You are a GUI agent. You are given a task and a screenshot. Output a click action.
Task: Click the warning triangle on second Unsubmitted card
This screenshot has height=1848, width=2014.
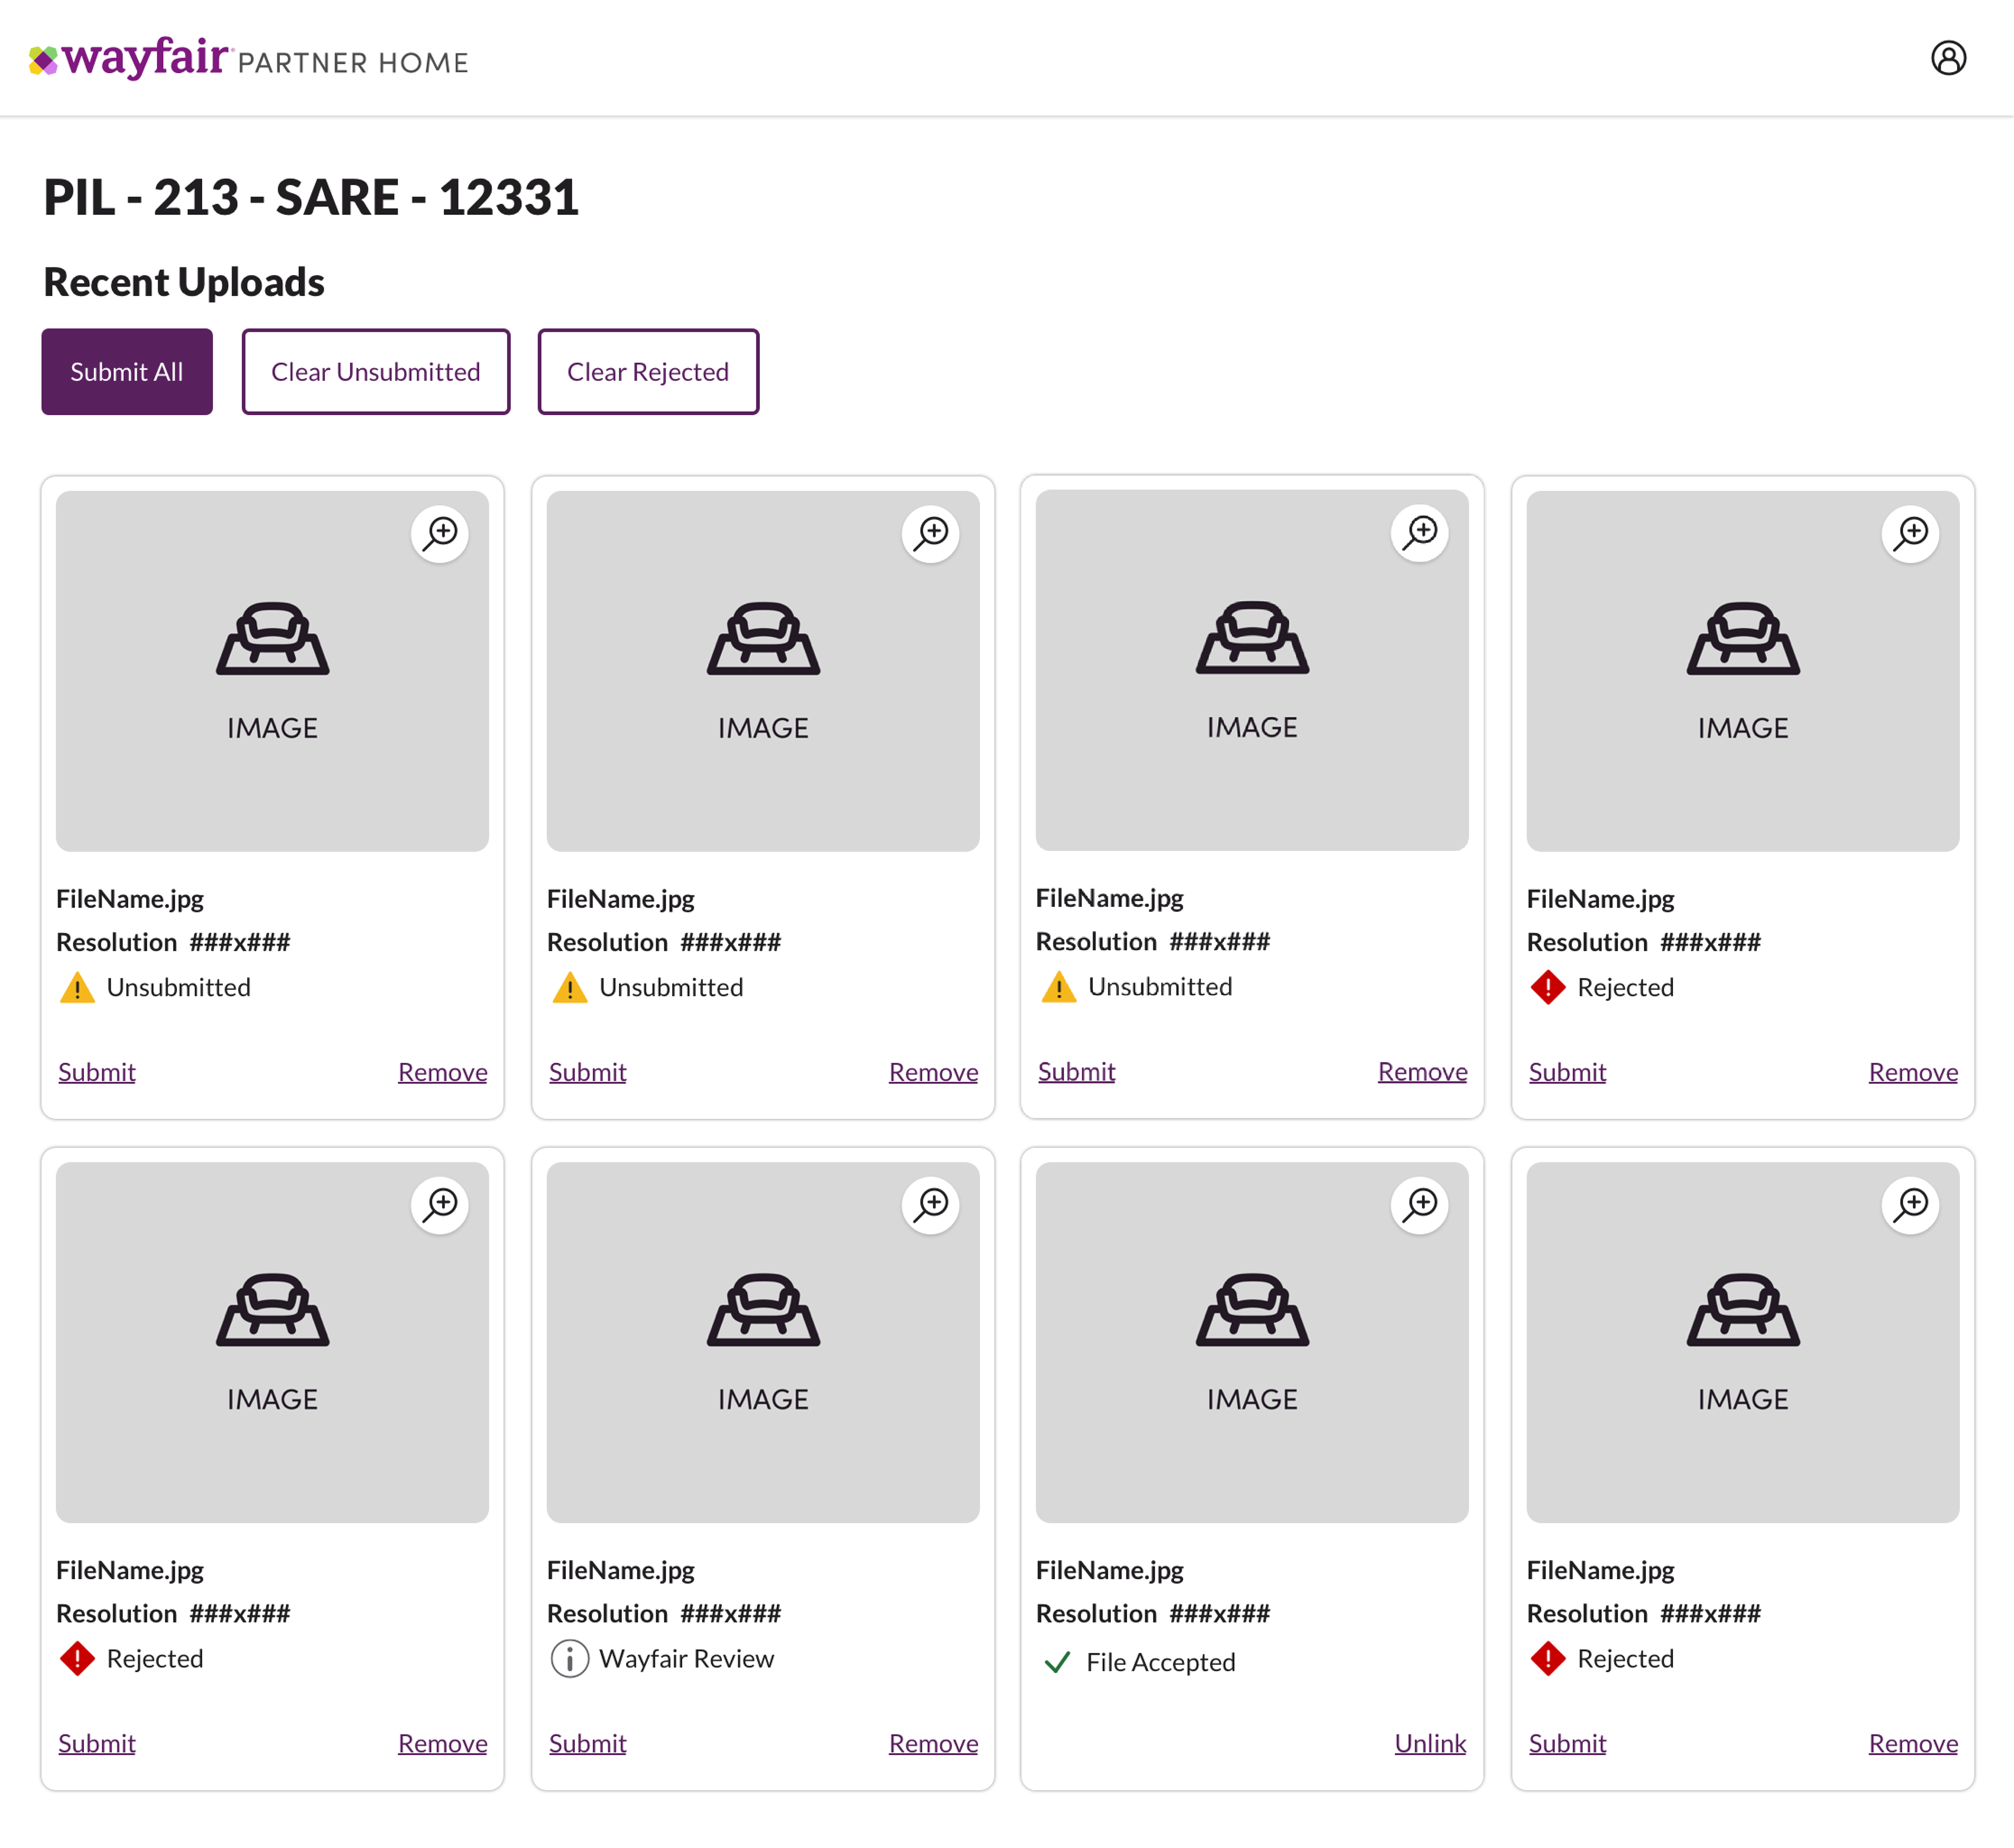pyautogui.click(x=569, y=987)
